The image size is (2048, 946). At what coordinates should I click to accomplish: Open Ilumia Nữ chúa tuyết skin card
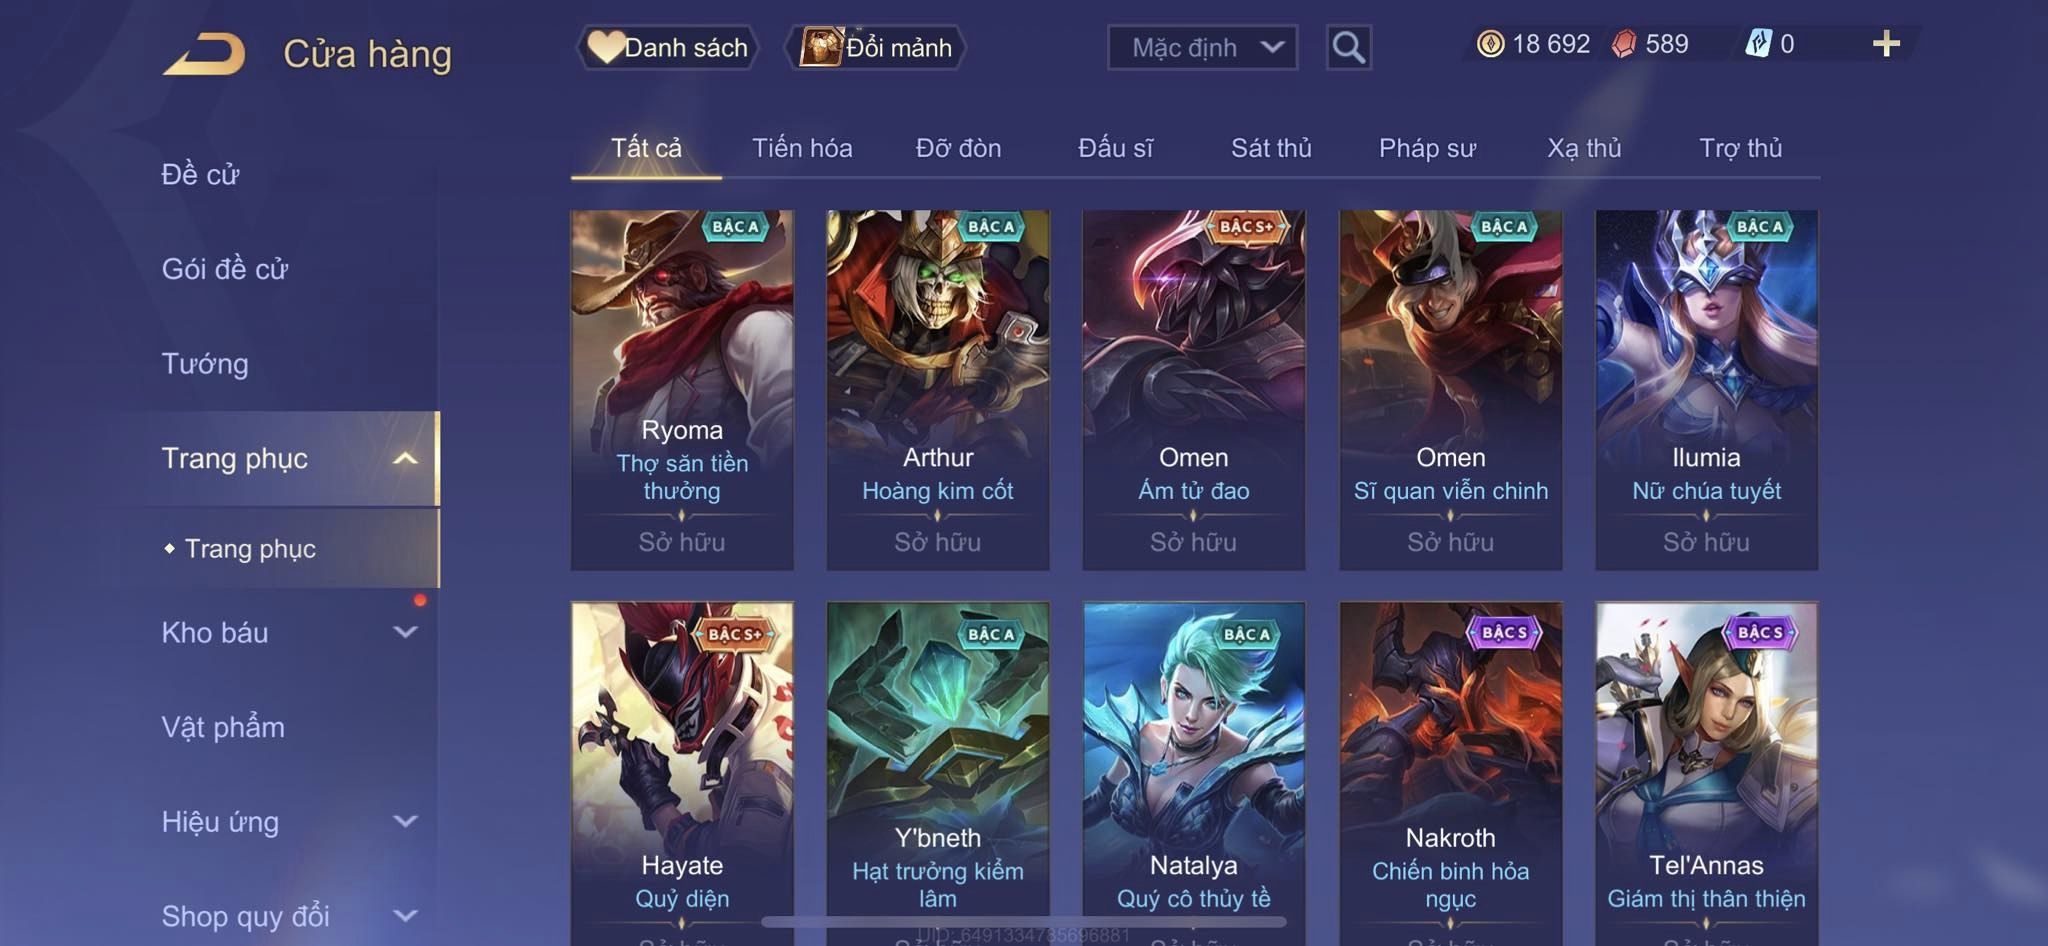point(1706,390)
